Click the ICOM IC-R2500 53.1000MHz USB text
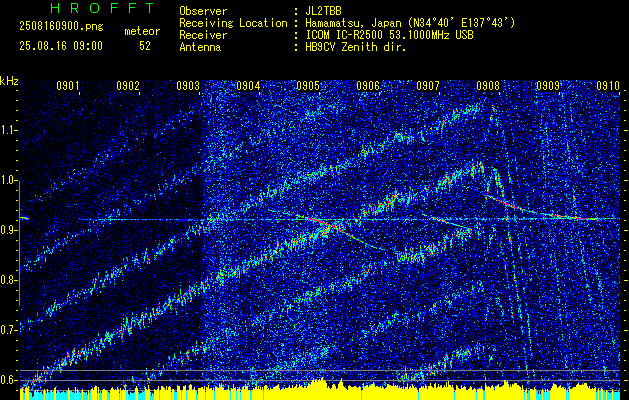Image resolution: width=629 pixels, height=400 pixels. (390, 35)
